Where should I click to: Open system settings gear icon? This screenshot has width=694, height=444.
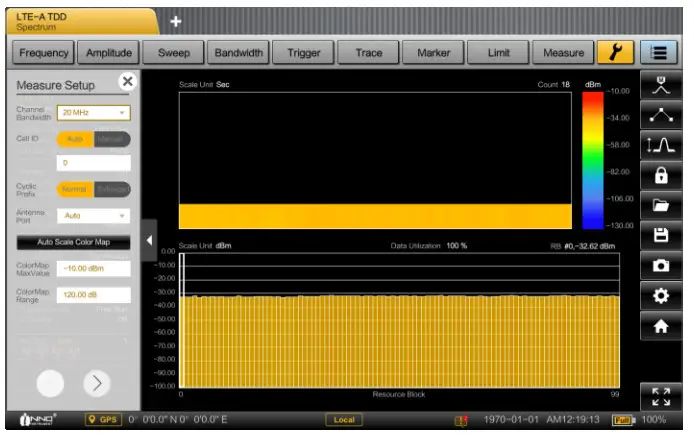(661, 296)
